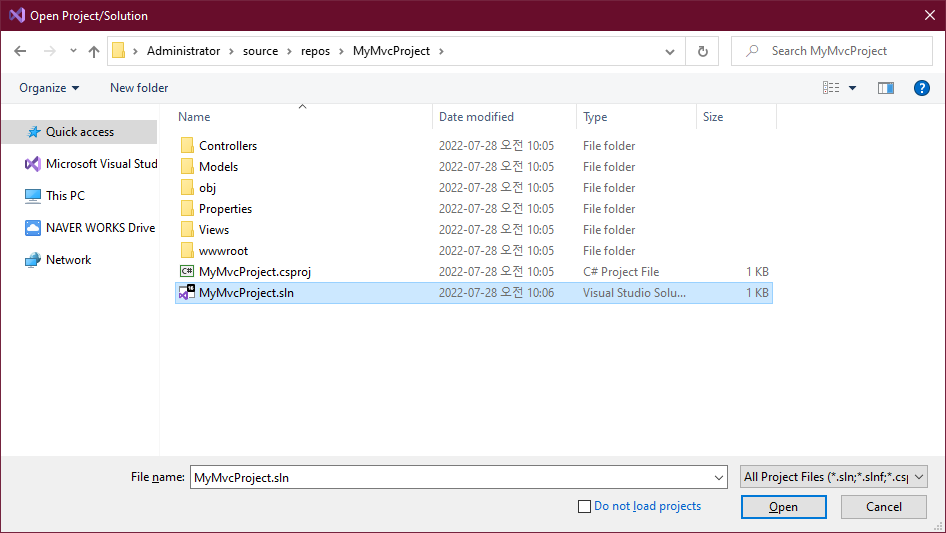Open the All Project Files type filter
946x533 pixels.
(833, 477)
